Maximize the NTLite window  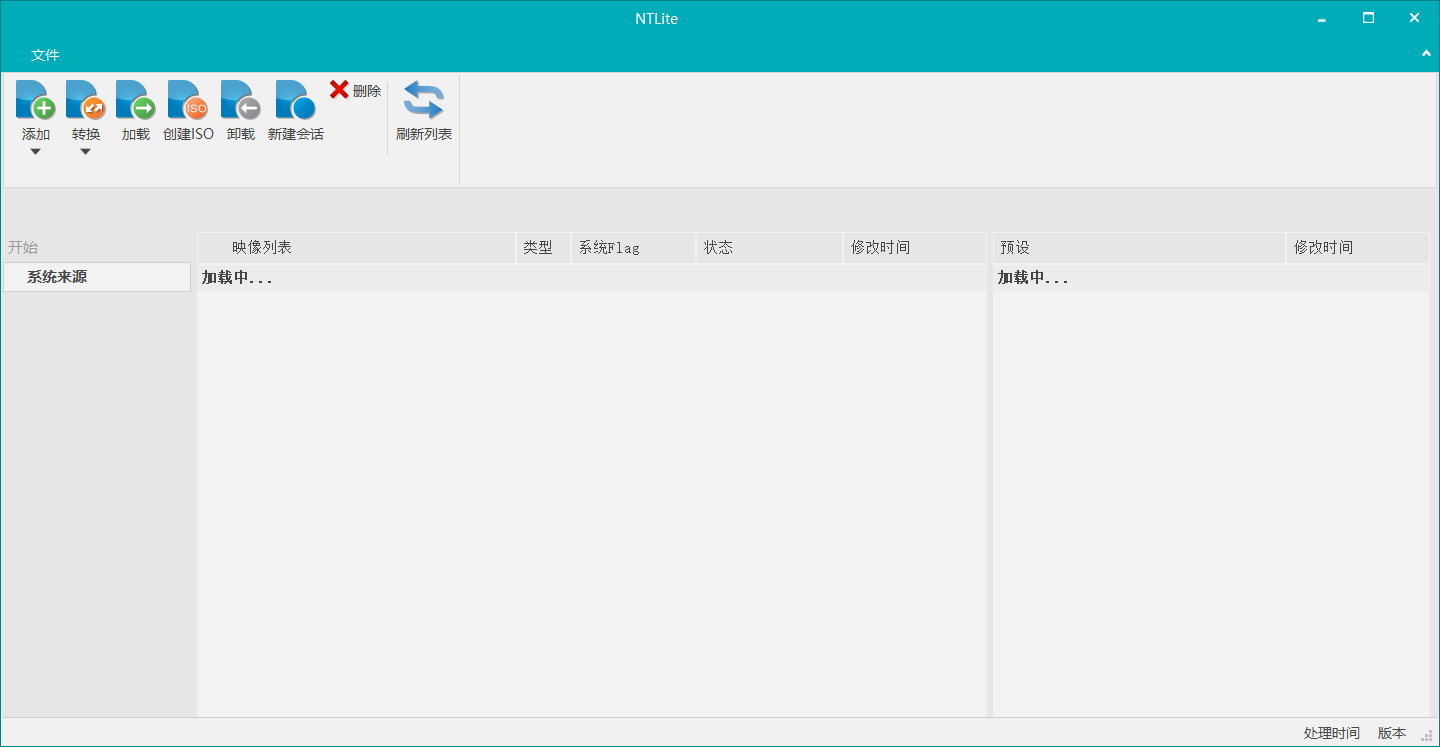pyautogui.click(x=1368, y=18)
